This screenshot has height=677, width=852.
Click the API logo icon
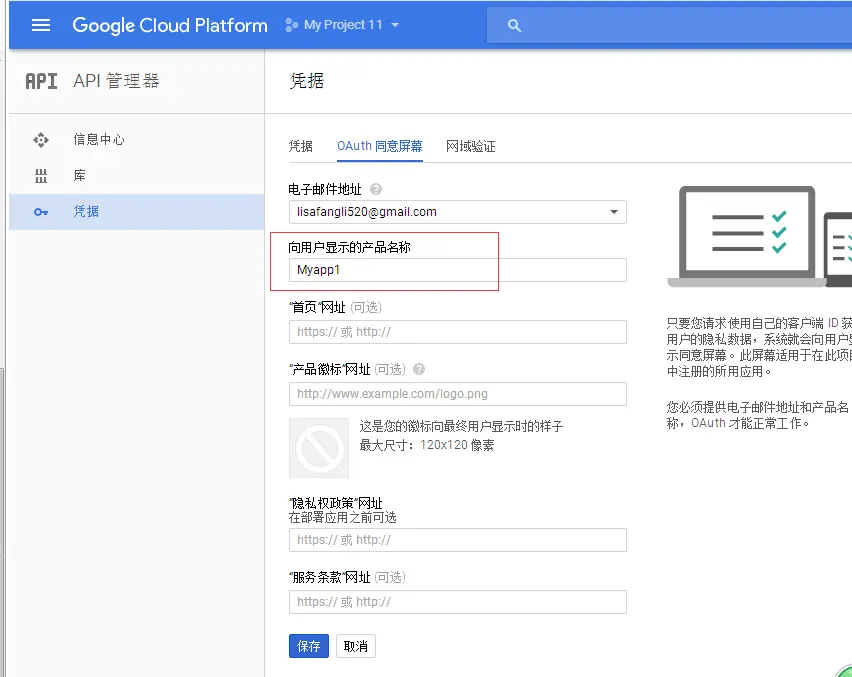[41, 82]
